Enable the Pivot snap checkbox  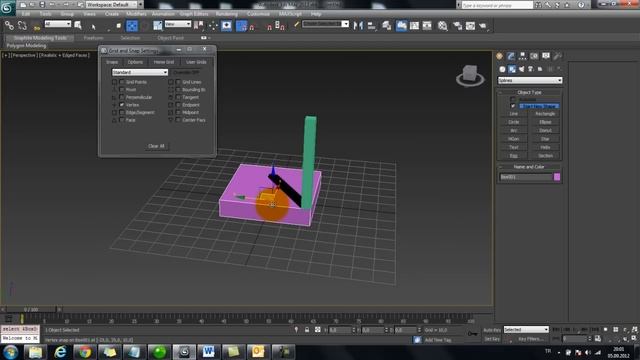[122, 89]
